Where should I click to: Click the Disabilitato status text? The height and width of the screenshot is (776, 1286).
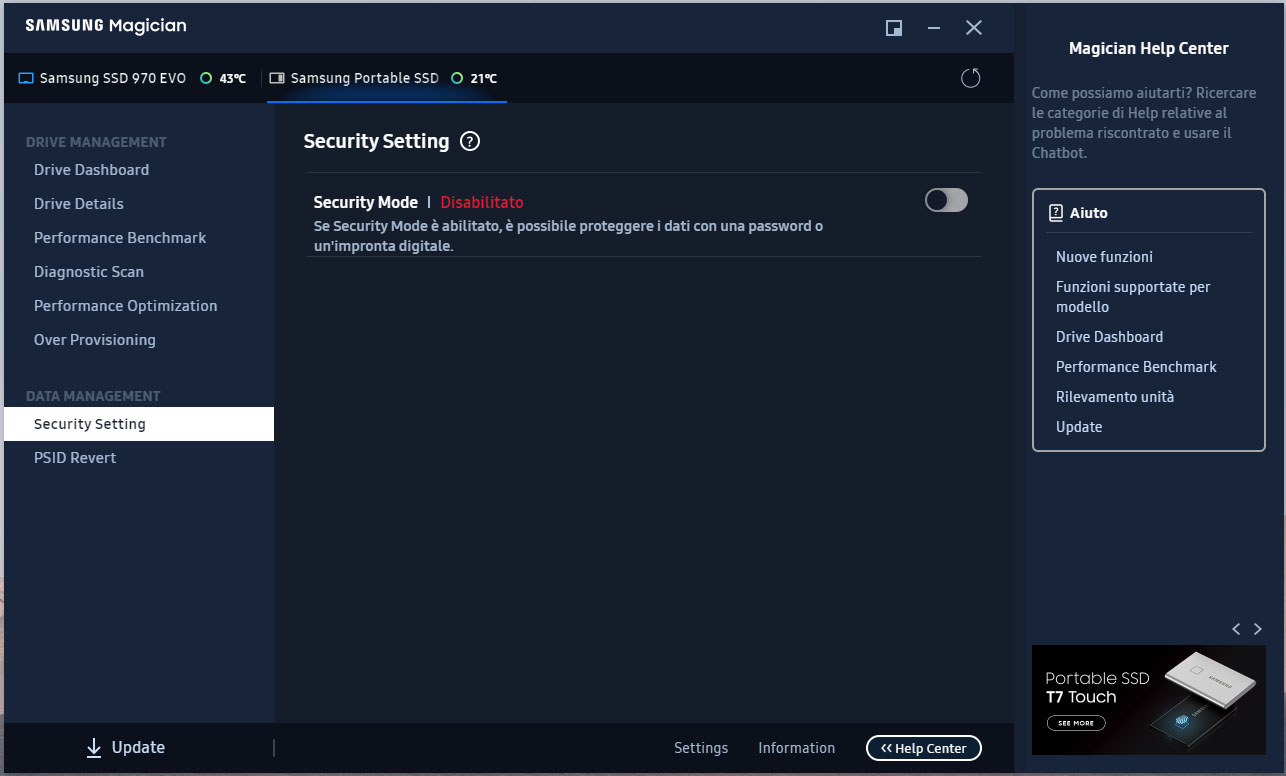pos(482,203)
